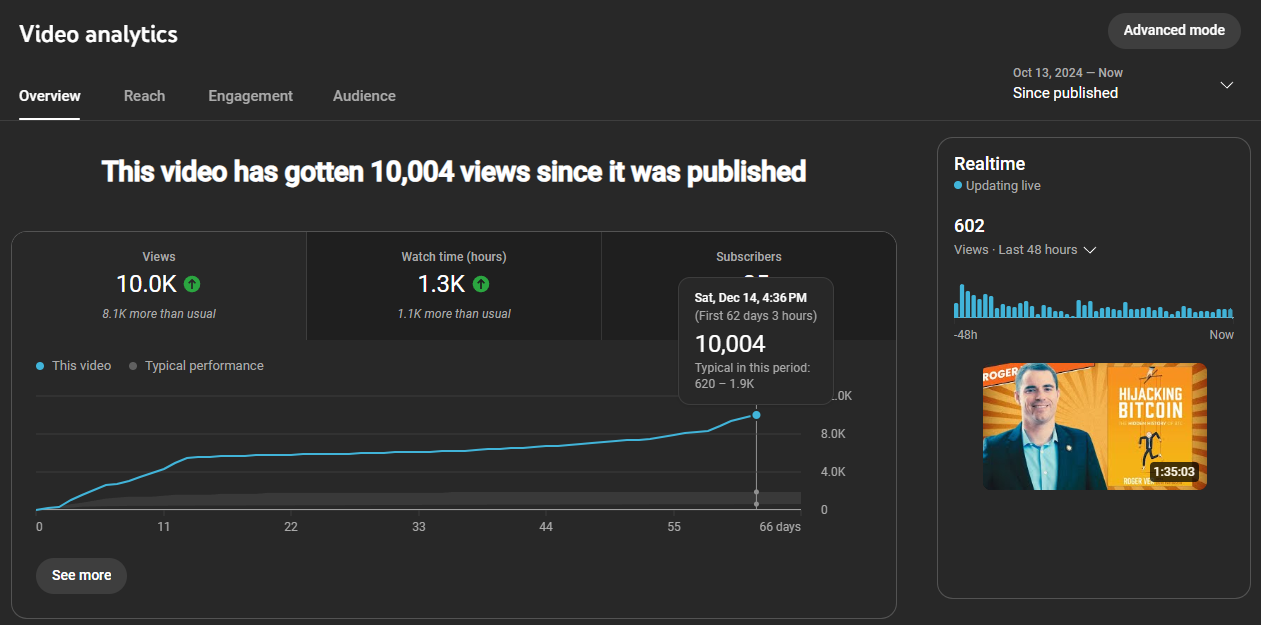
Task: Open the Audience tab
Action: 364,96
